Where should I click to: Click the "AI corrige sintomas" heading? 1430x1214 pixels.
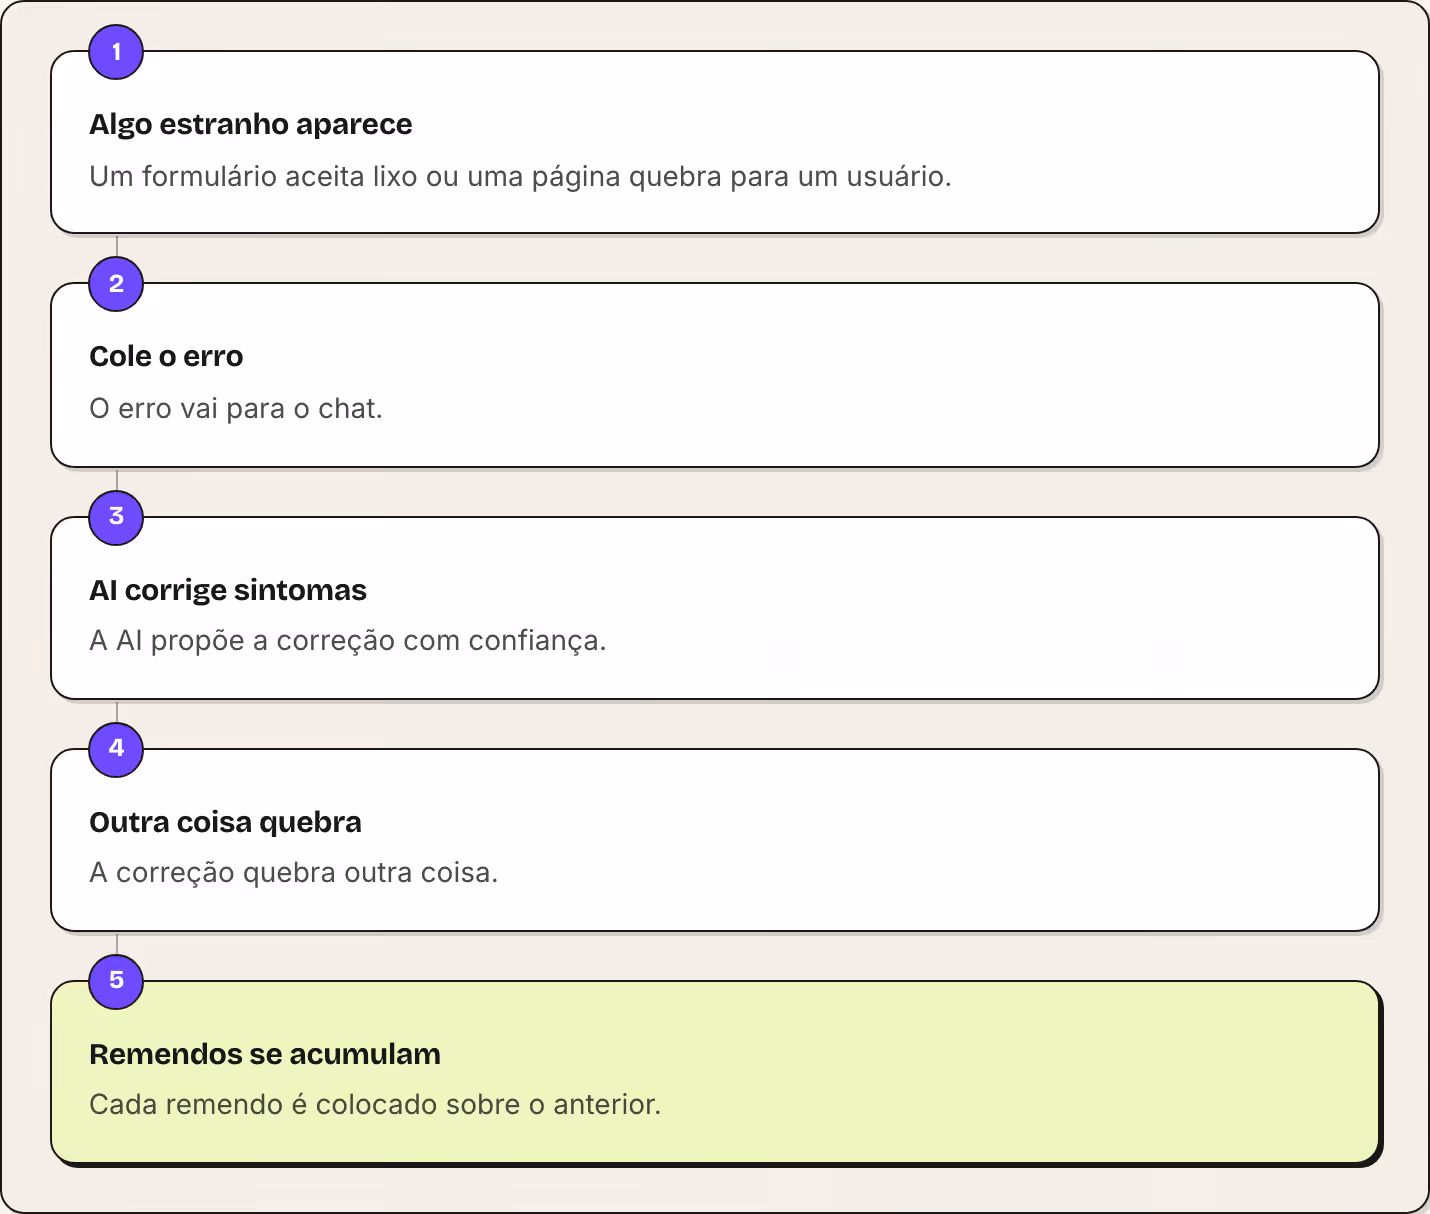(x=228, y=590)
